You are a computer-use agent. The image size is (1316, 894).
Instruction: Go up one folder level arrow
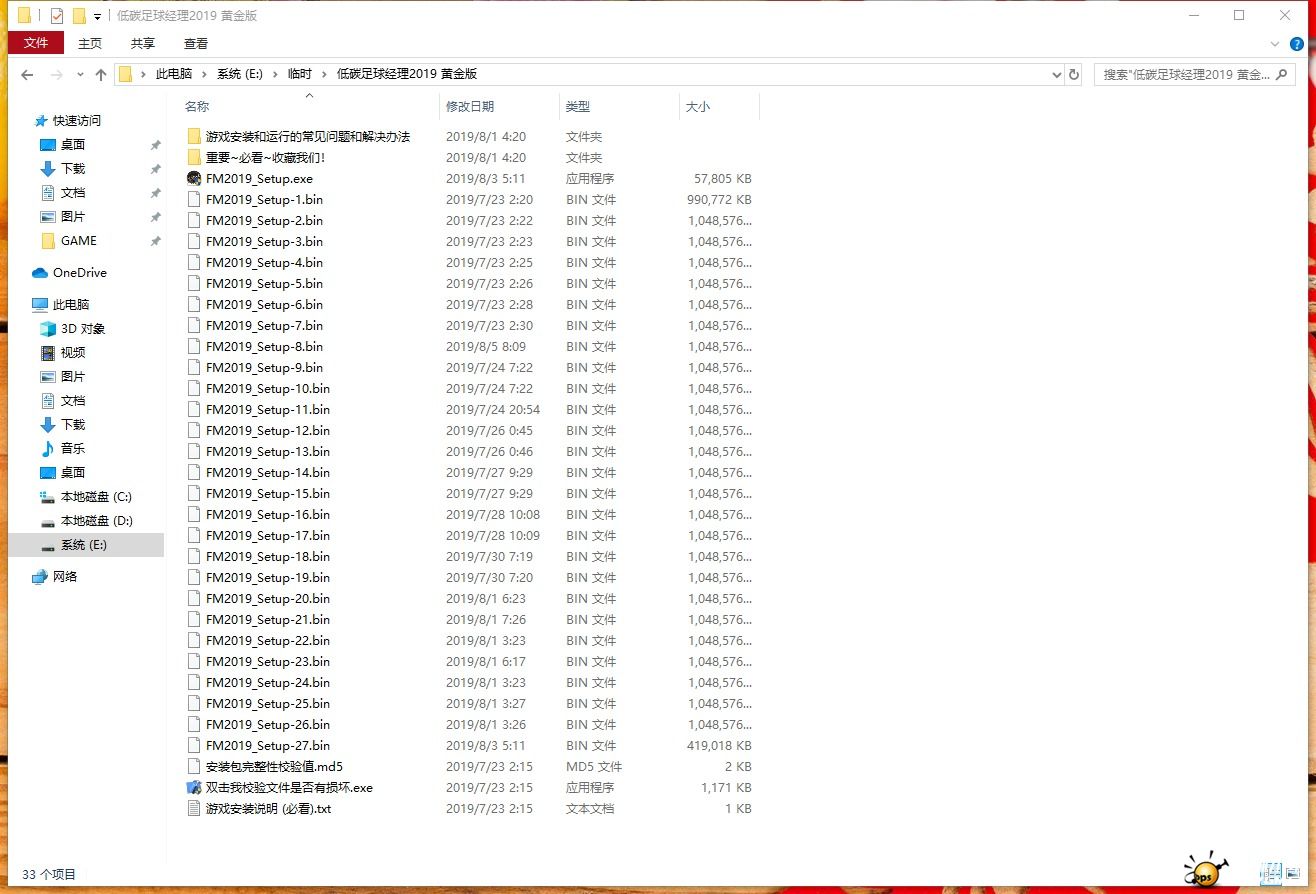pos(101,75)
